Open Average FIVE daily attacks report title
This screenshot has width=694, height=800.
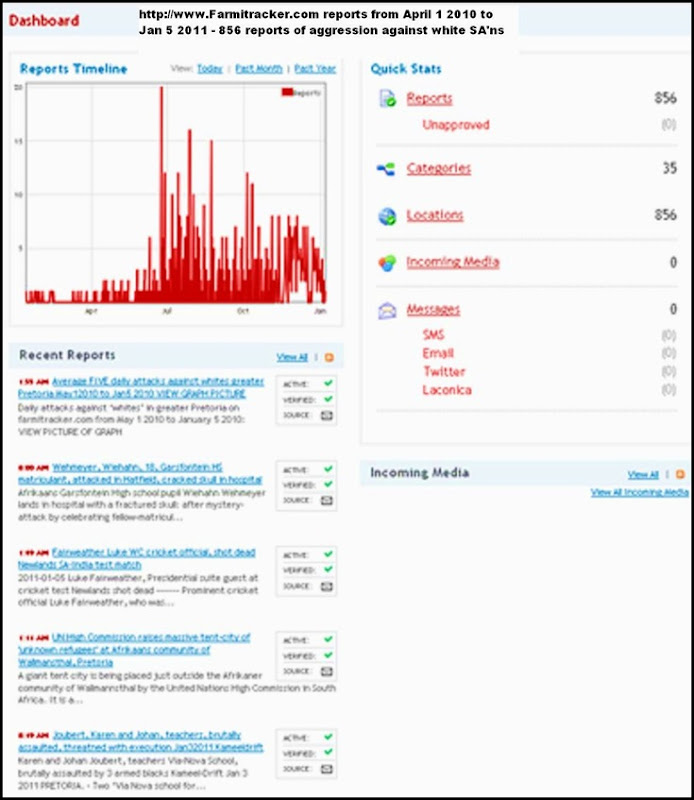coord(141,388)
